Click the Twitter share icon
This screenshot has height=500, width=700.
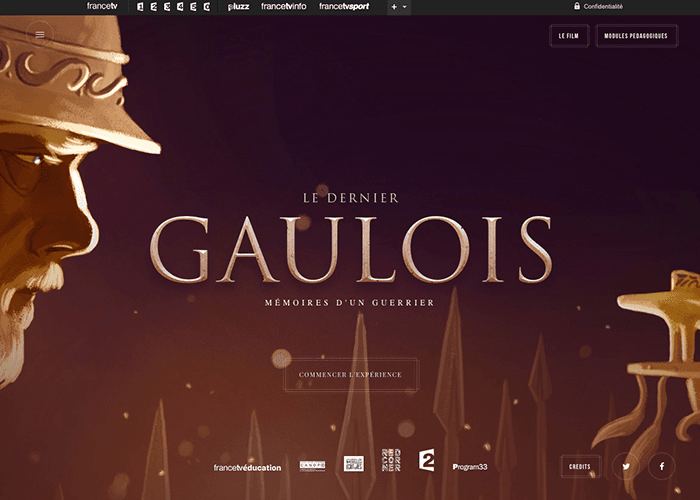click(x=626, y=467)
